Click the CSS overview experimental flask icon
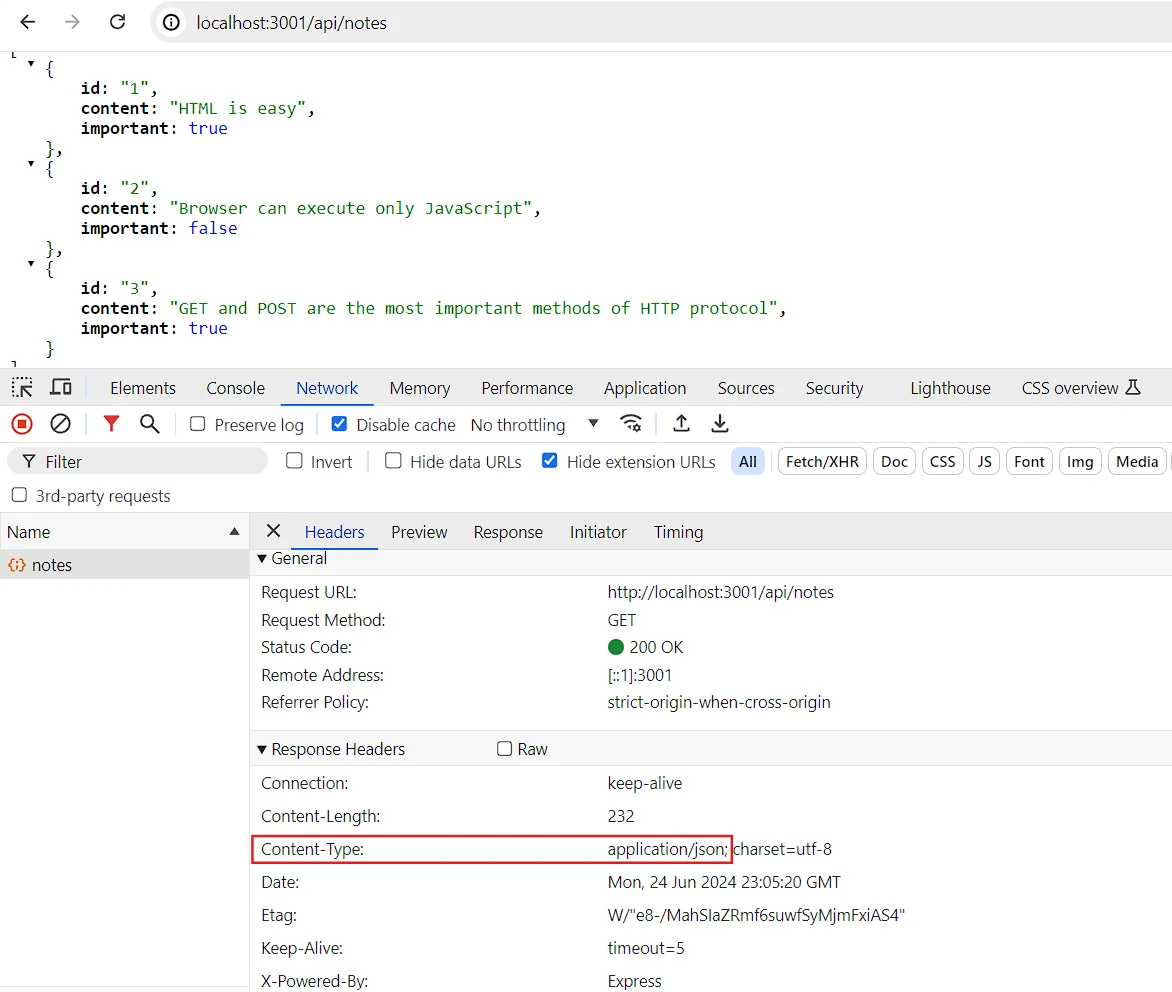 (x=1133, y=387)
